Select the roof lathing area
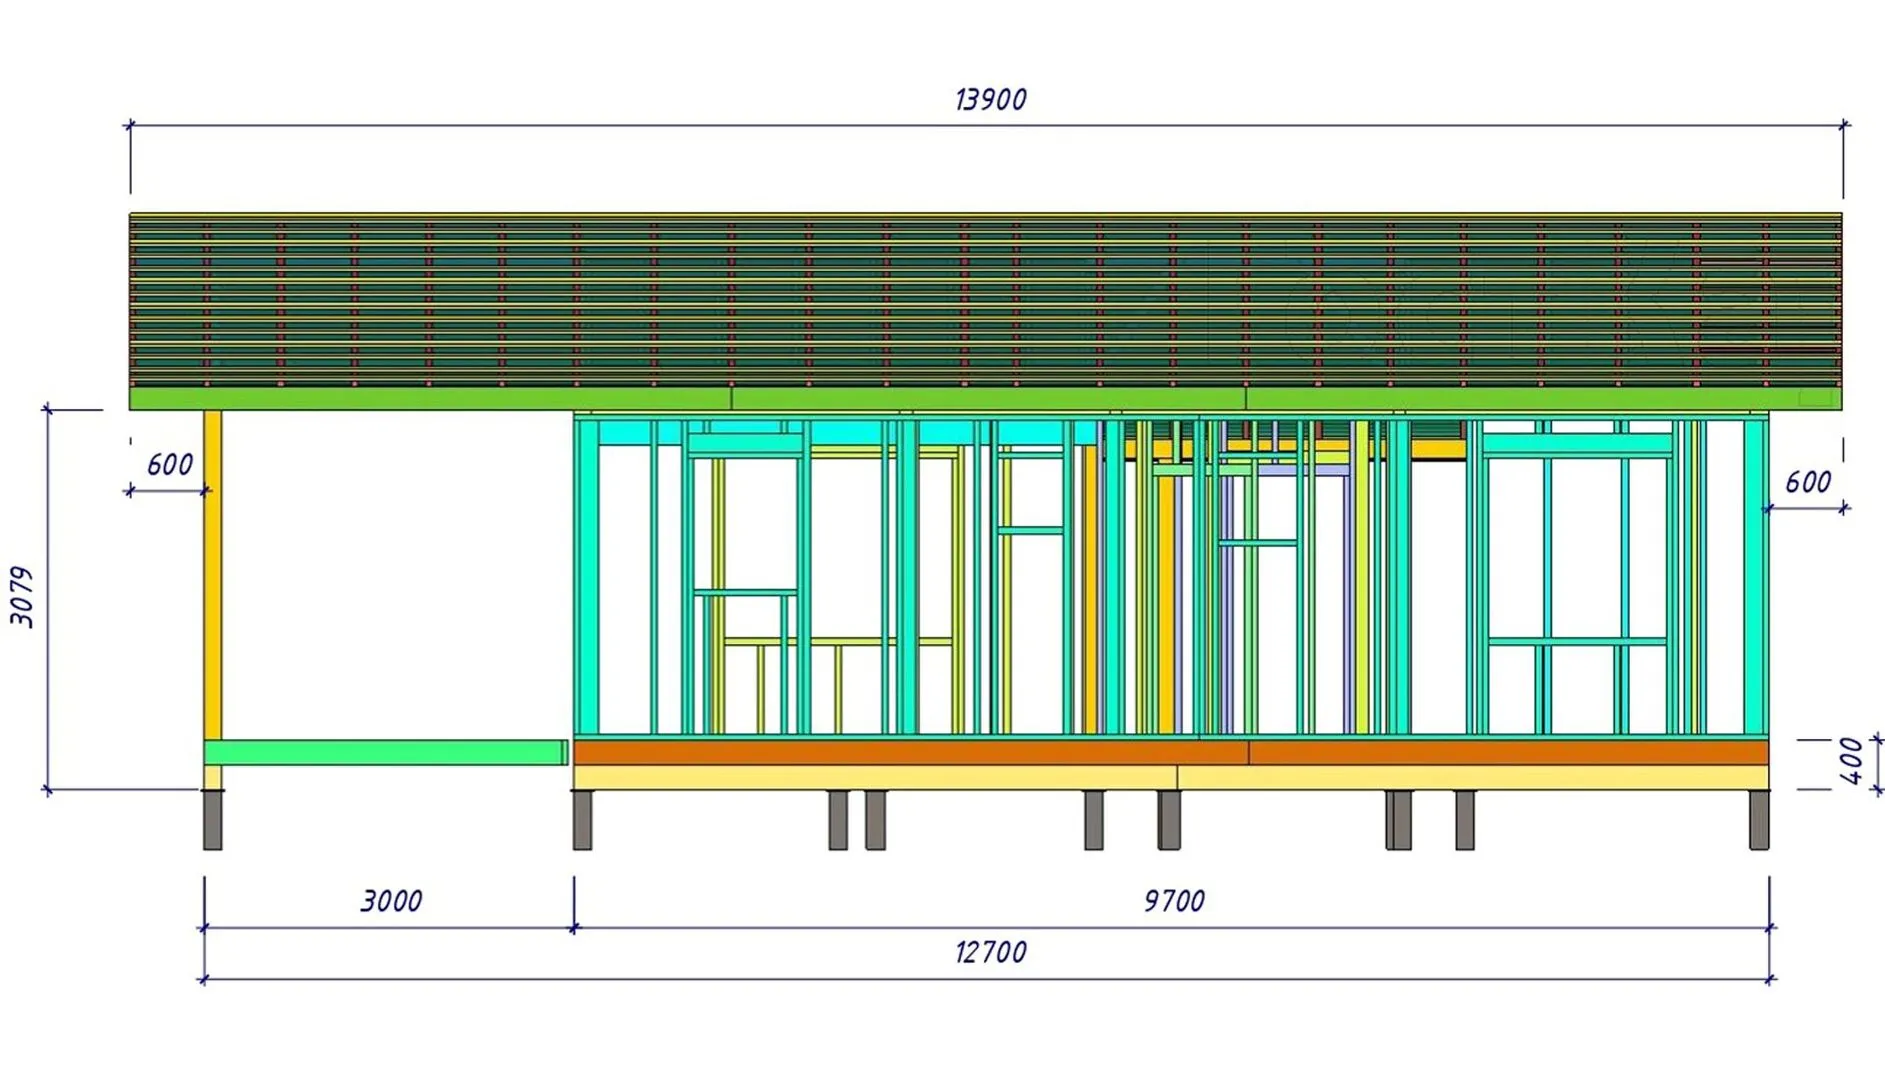 point(985,300)
